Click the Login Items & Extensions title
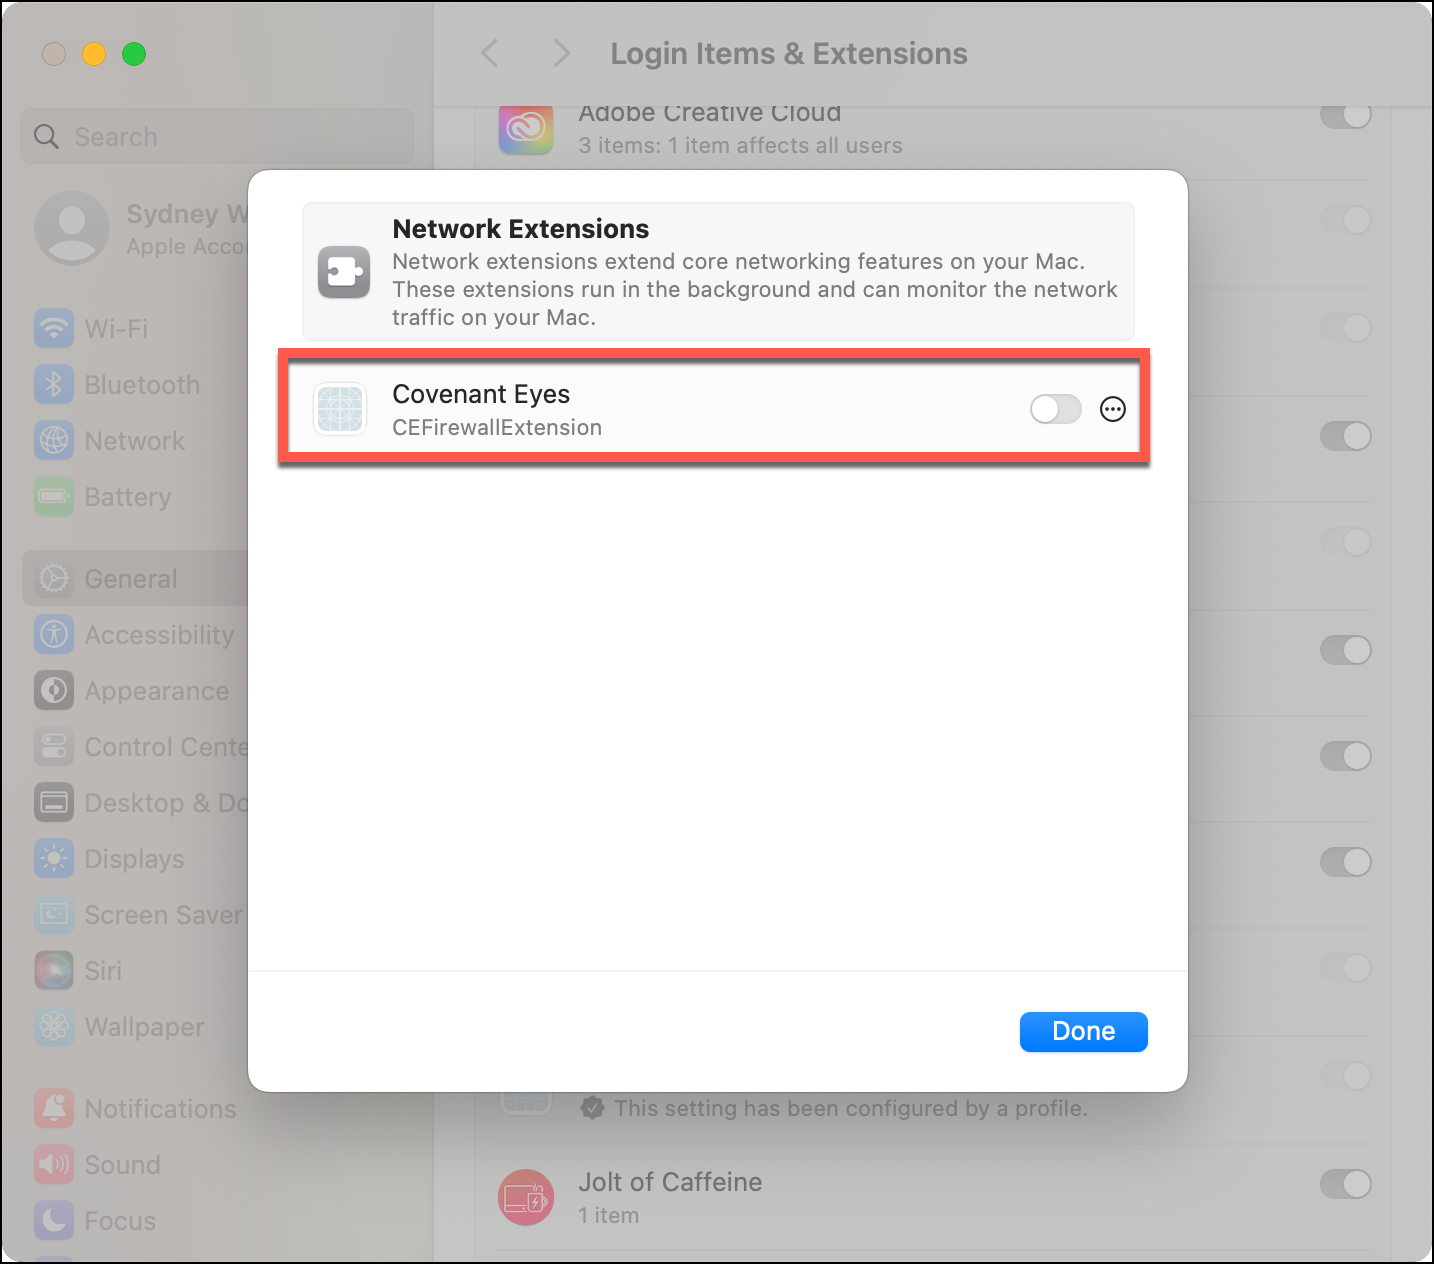Image resolution: width=1434 pixels, height=1264 pixels. coord(789,54)
